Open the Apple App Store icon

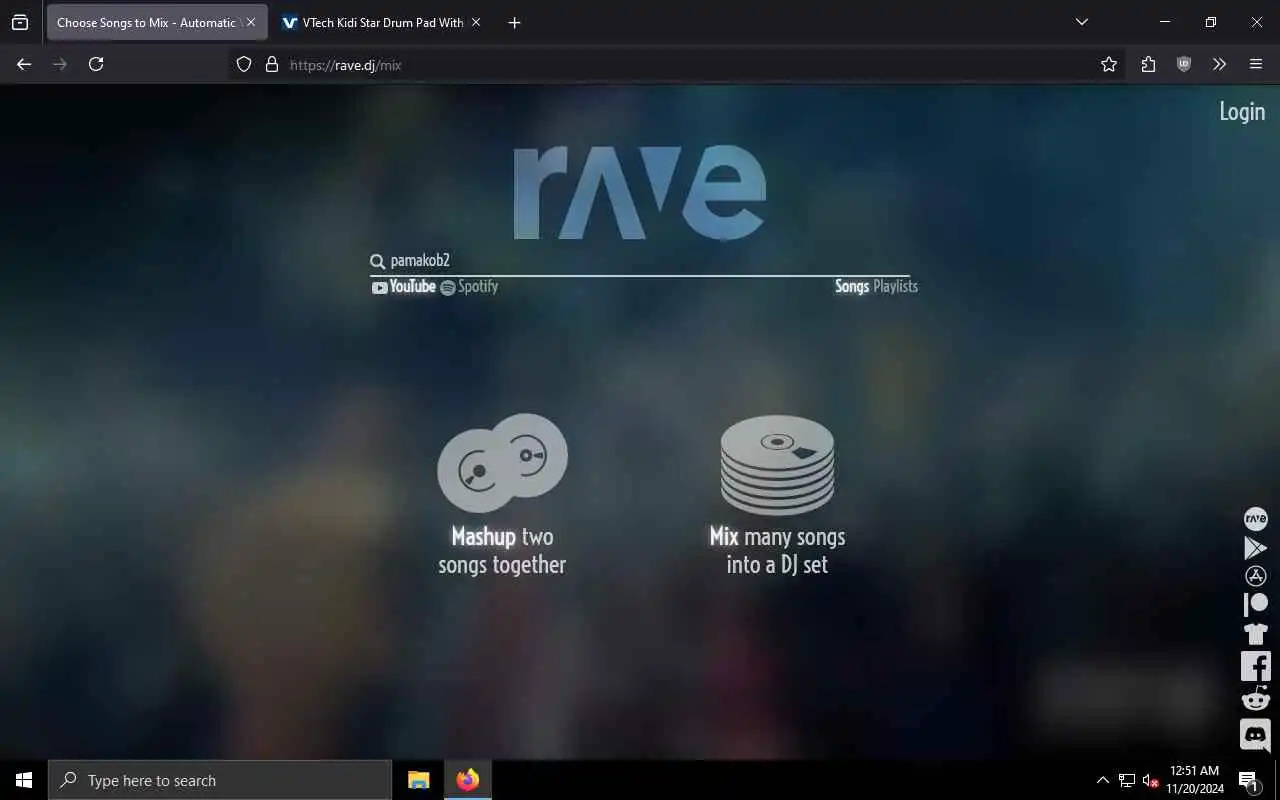point(1255,576)
